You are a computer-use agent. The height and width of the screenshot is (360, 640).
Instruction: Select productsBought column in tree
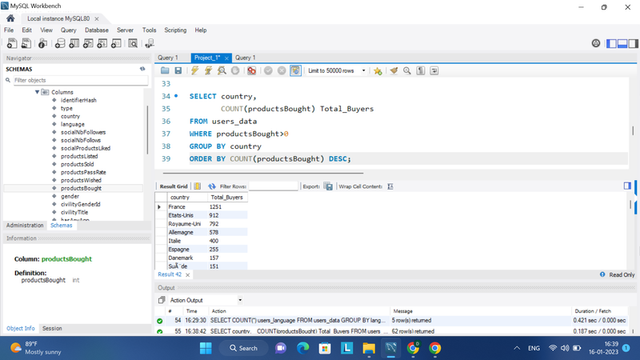[x=81, y=188]
